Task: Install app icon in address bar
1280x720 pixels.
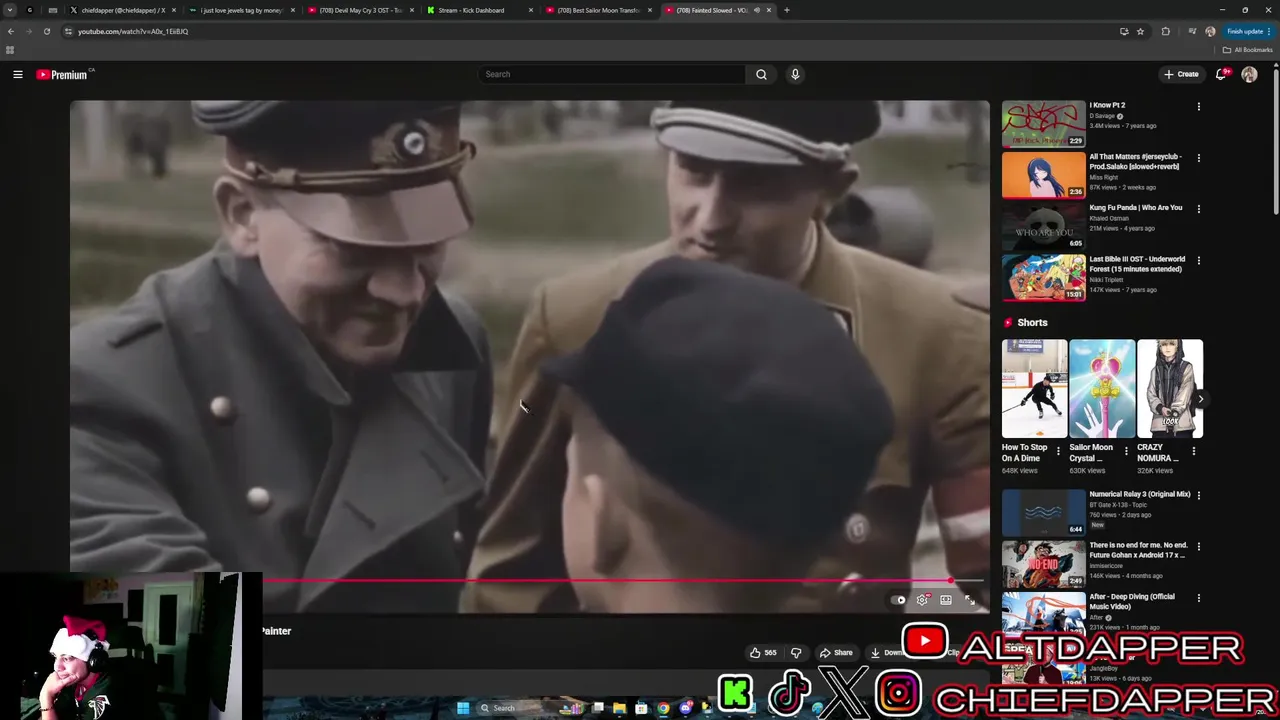Action: (1124, 31)
